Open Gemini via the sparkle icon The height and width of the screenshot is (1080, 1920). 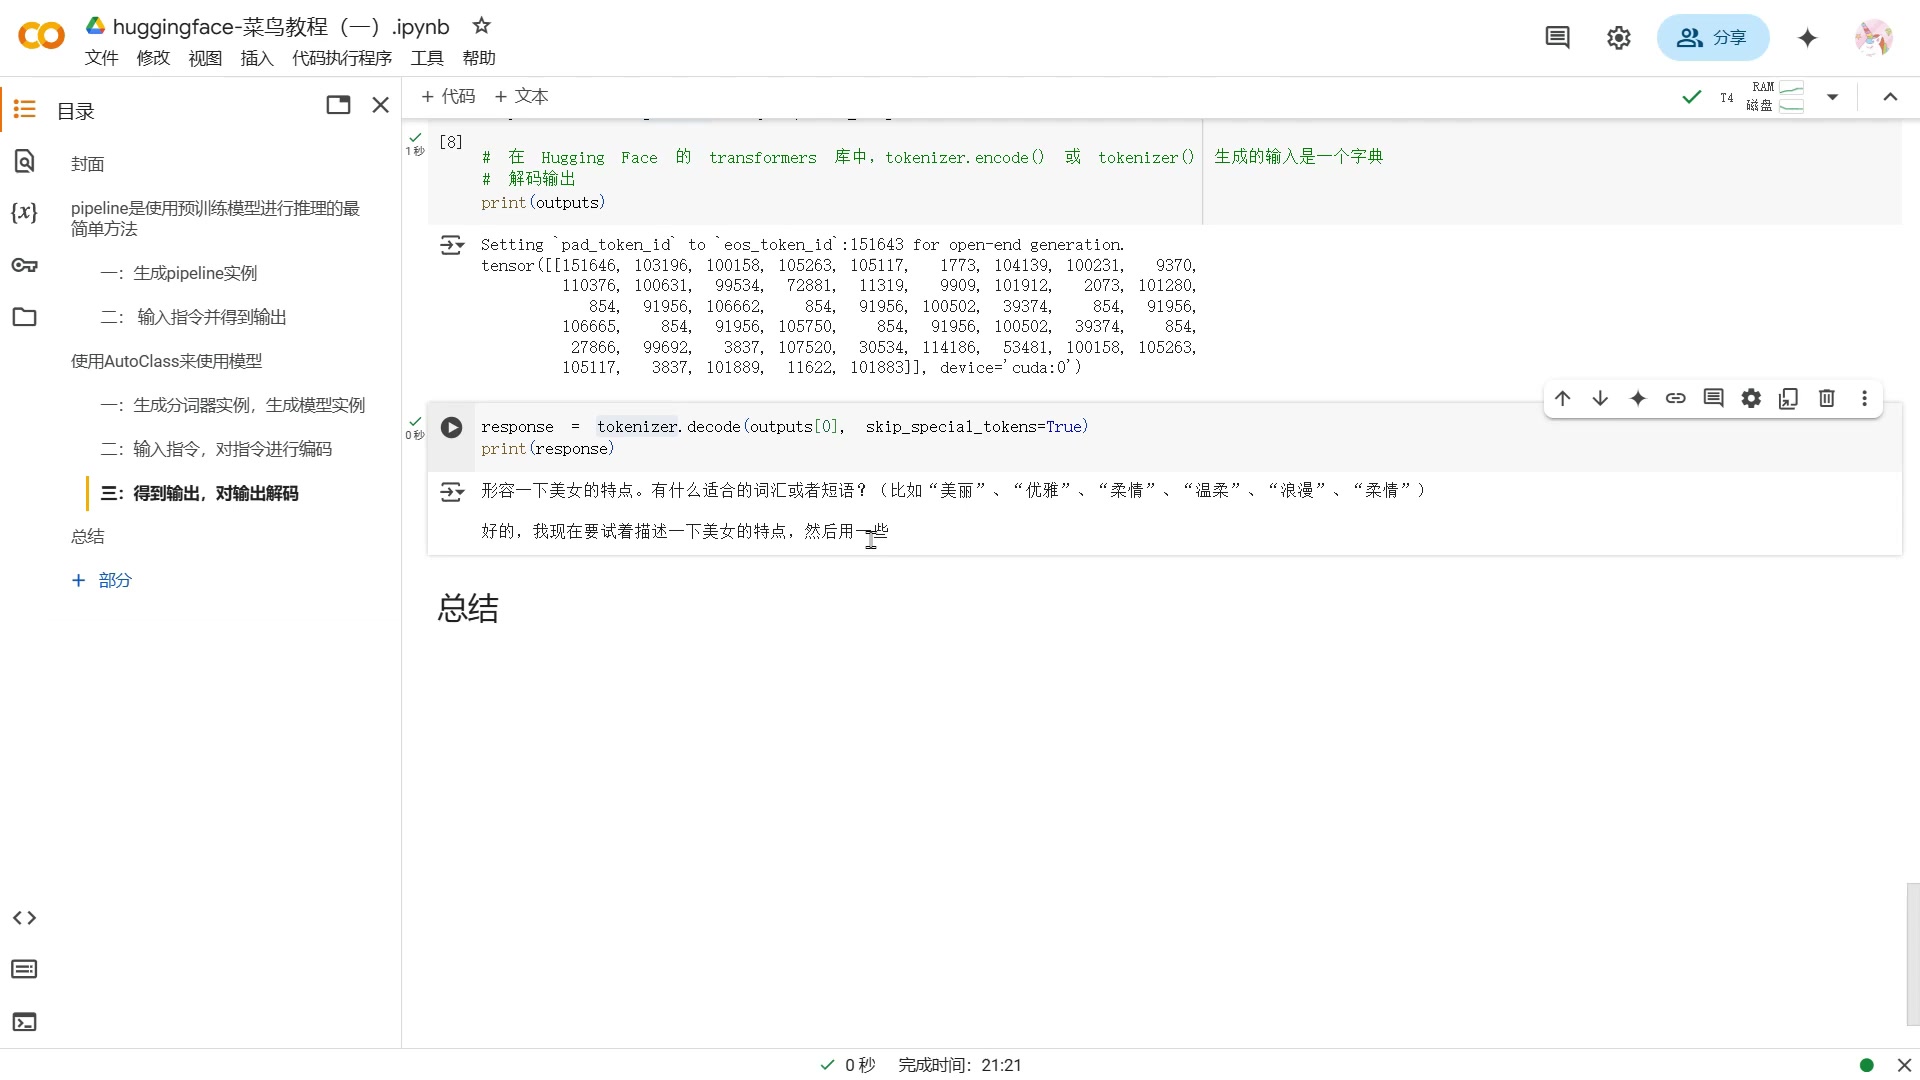[1808, 38]
